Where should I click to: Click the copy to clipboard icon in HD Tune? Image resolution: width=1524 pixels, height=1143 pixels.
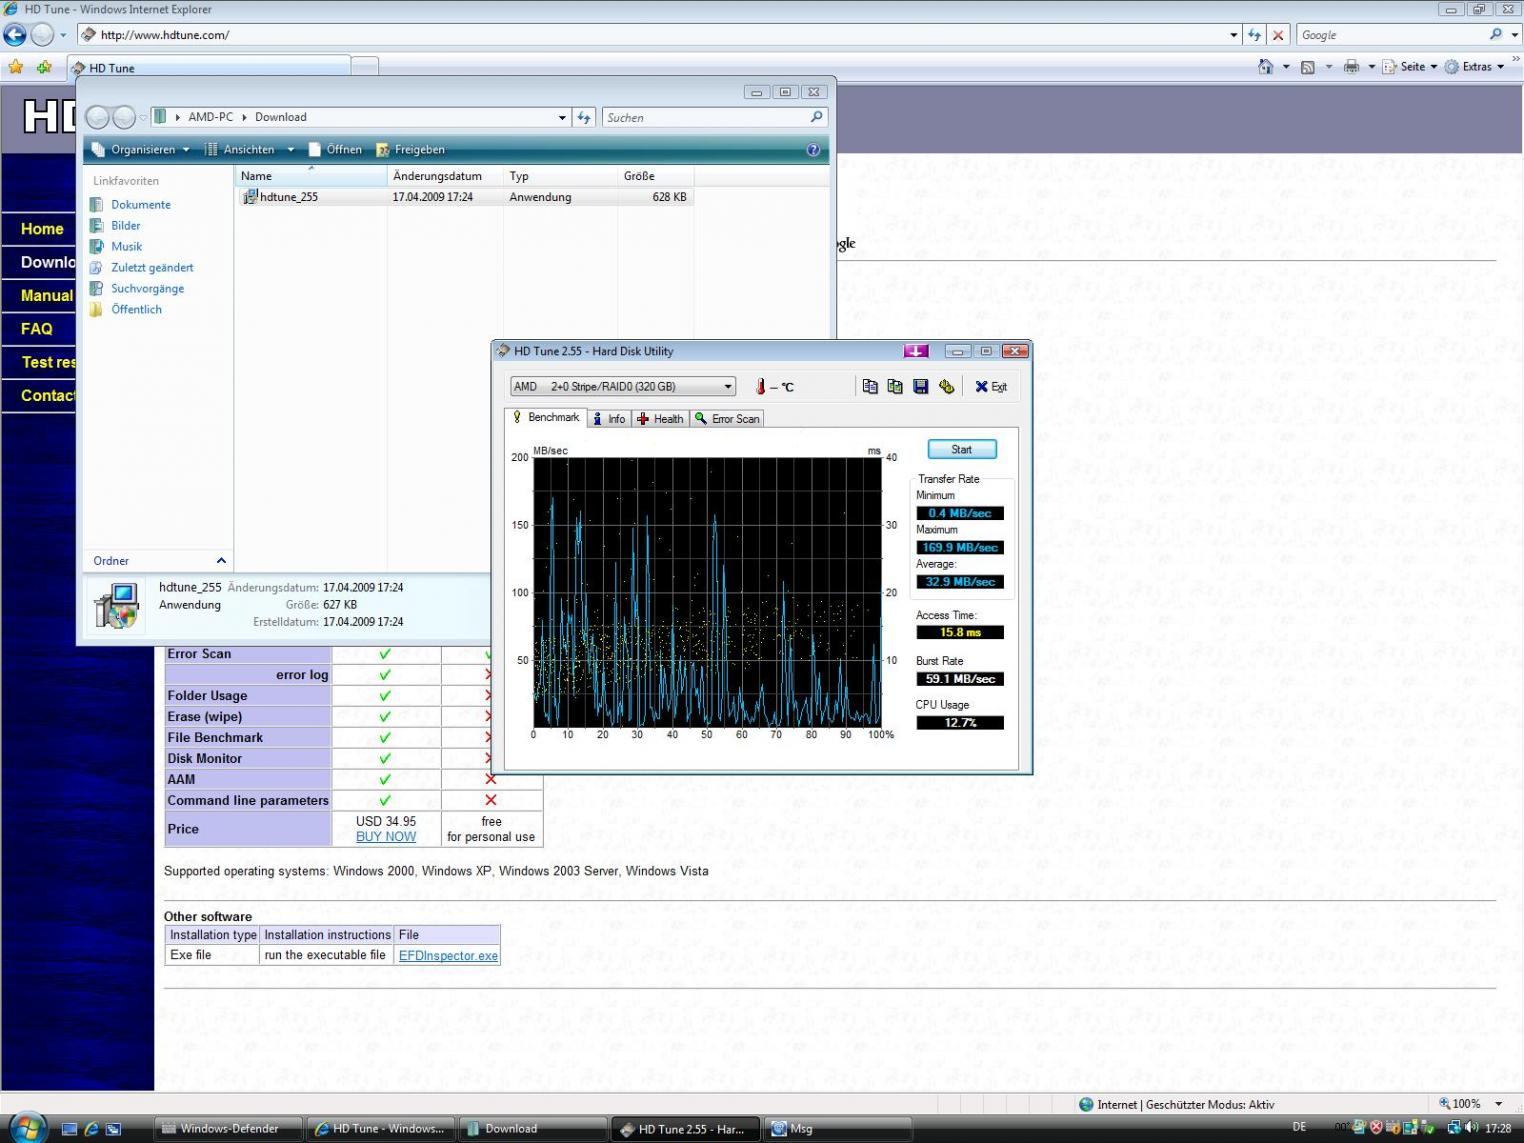tap(870, 387)
